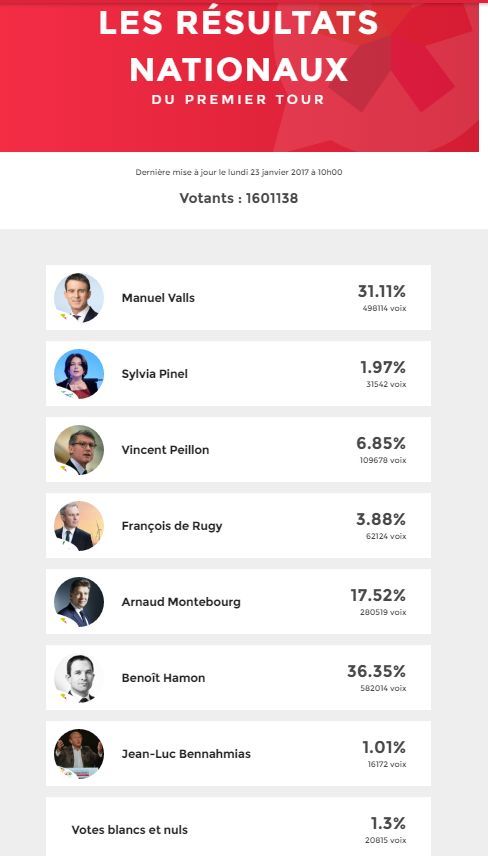
Task: Select the Jean-Luc Bennahmias name label
Action: [x=186, y=754]
